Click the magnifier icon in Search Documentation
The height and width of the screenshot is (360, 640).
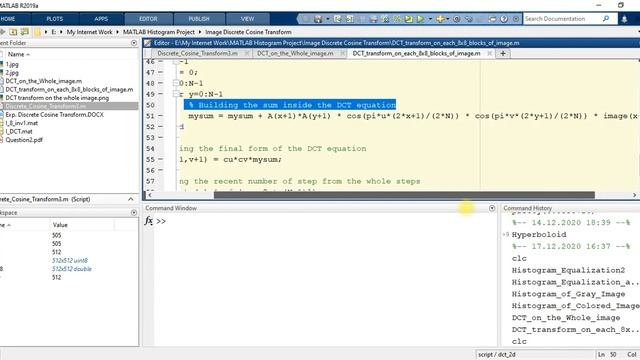[606, 18]
